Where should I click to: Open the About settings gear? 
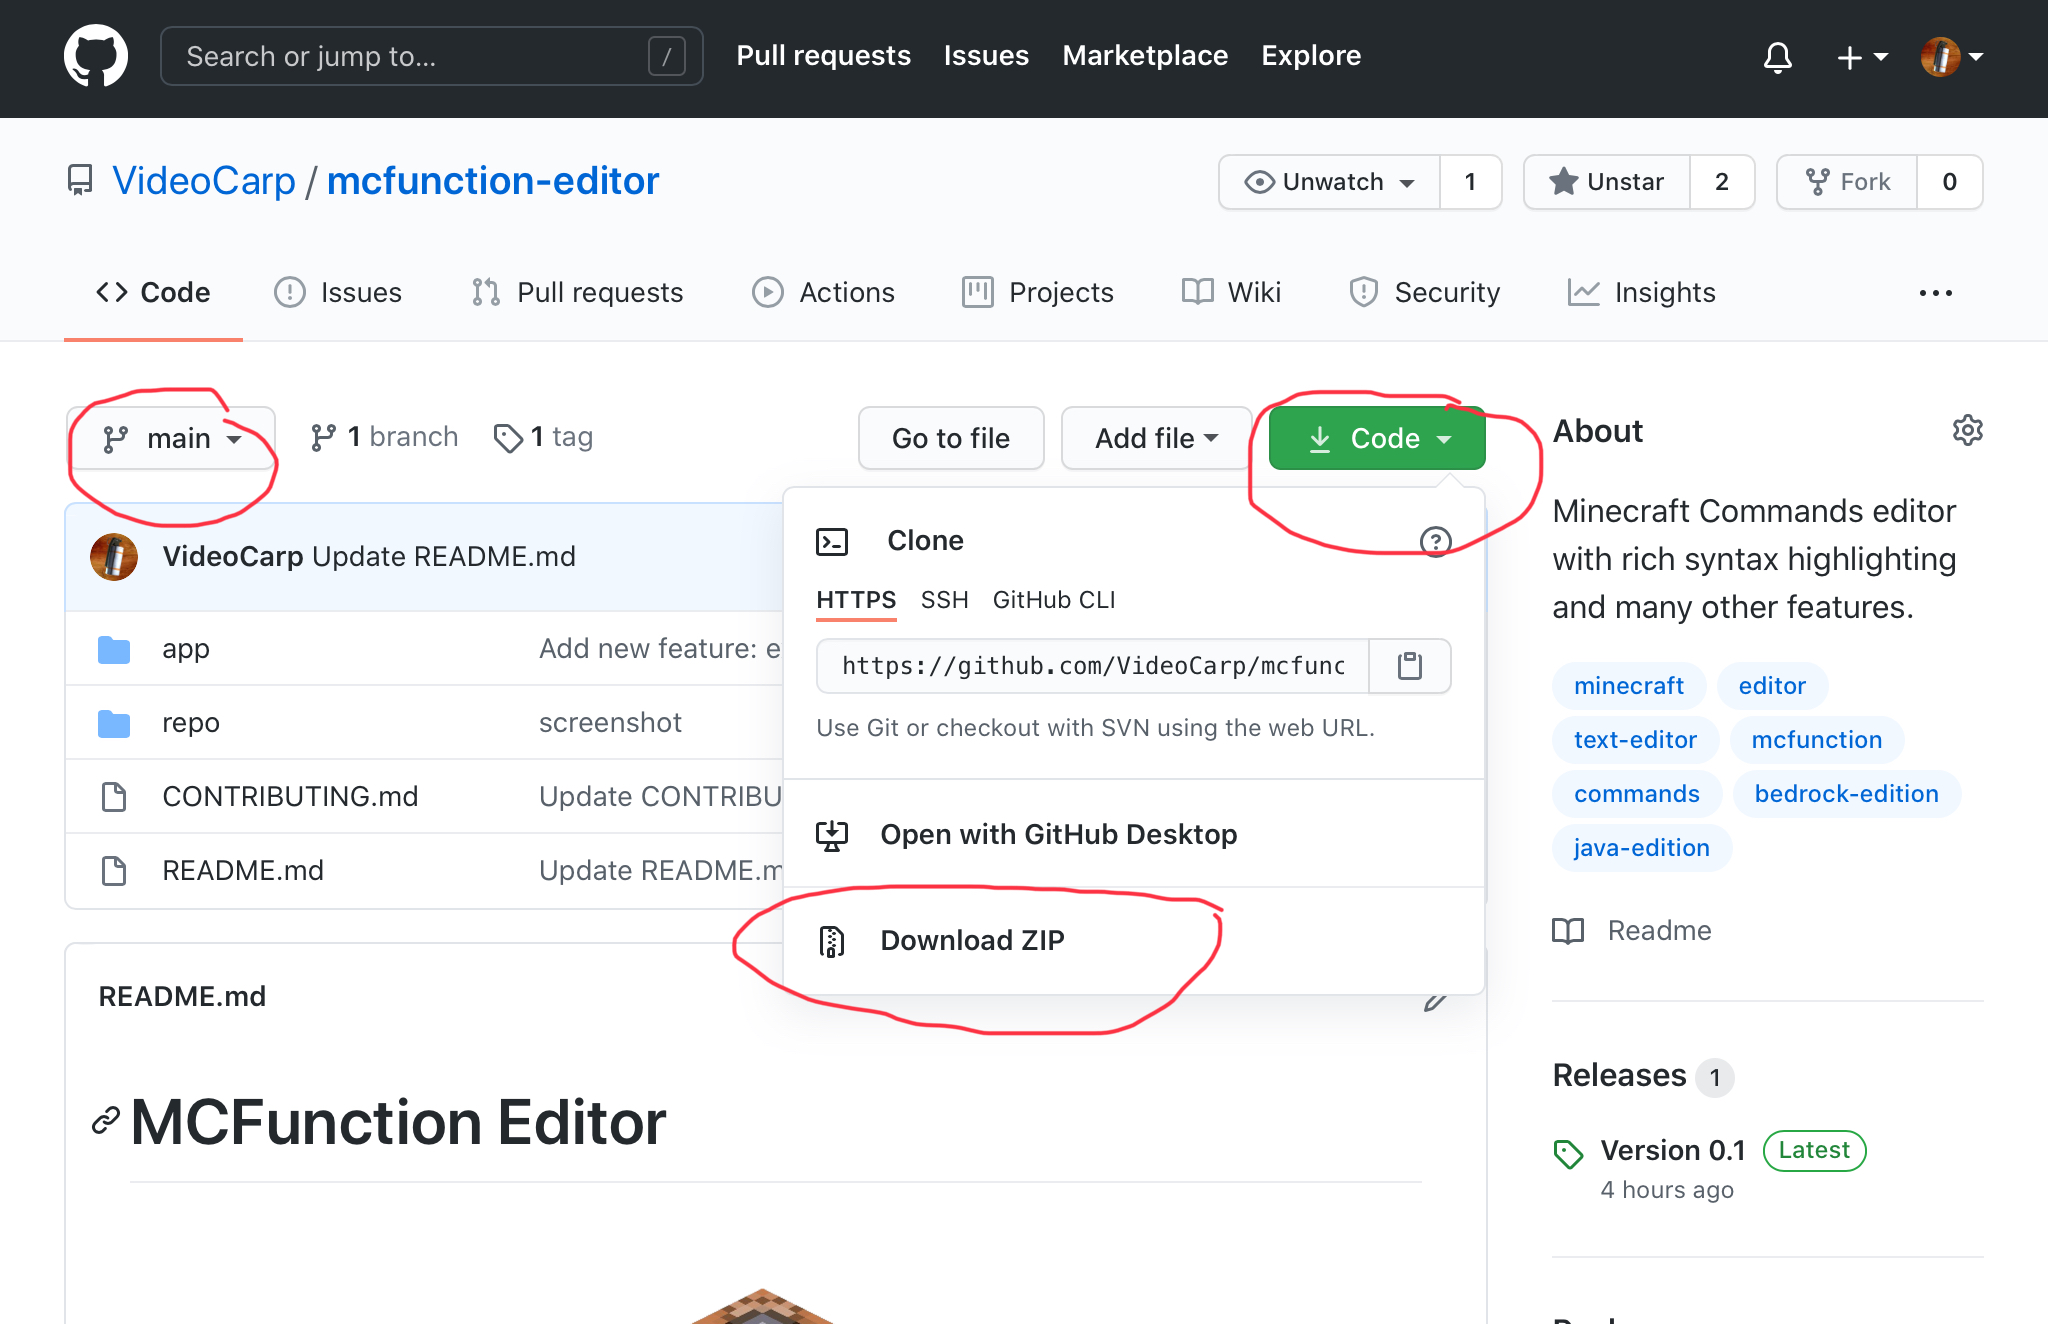pyautogui.click(x=1967, y=431)
